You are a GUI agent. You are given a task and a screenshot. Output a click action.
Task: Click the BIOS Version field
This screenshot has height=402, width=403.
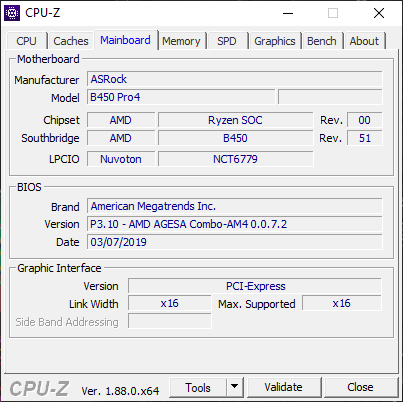(x=235, y=224)
